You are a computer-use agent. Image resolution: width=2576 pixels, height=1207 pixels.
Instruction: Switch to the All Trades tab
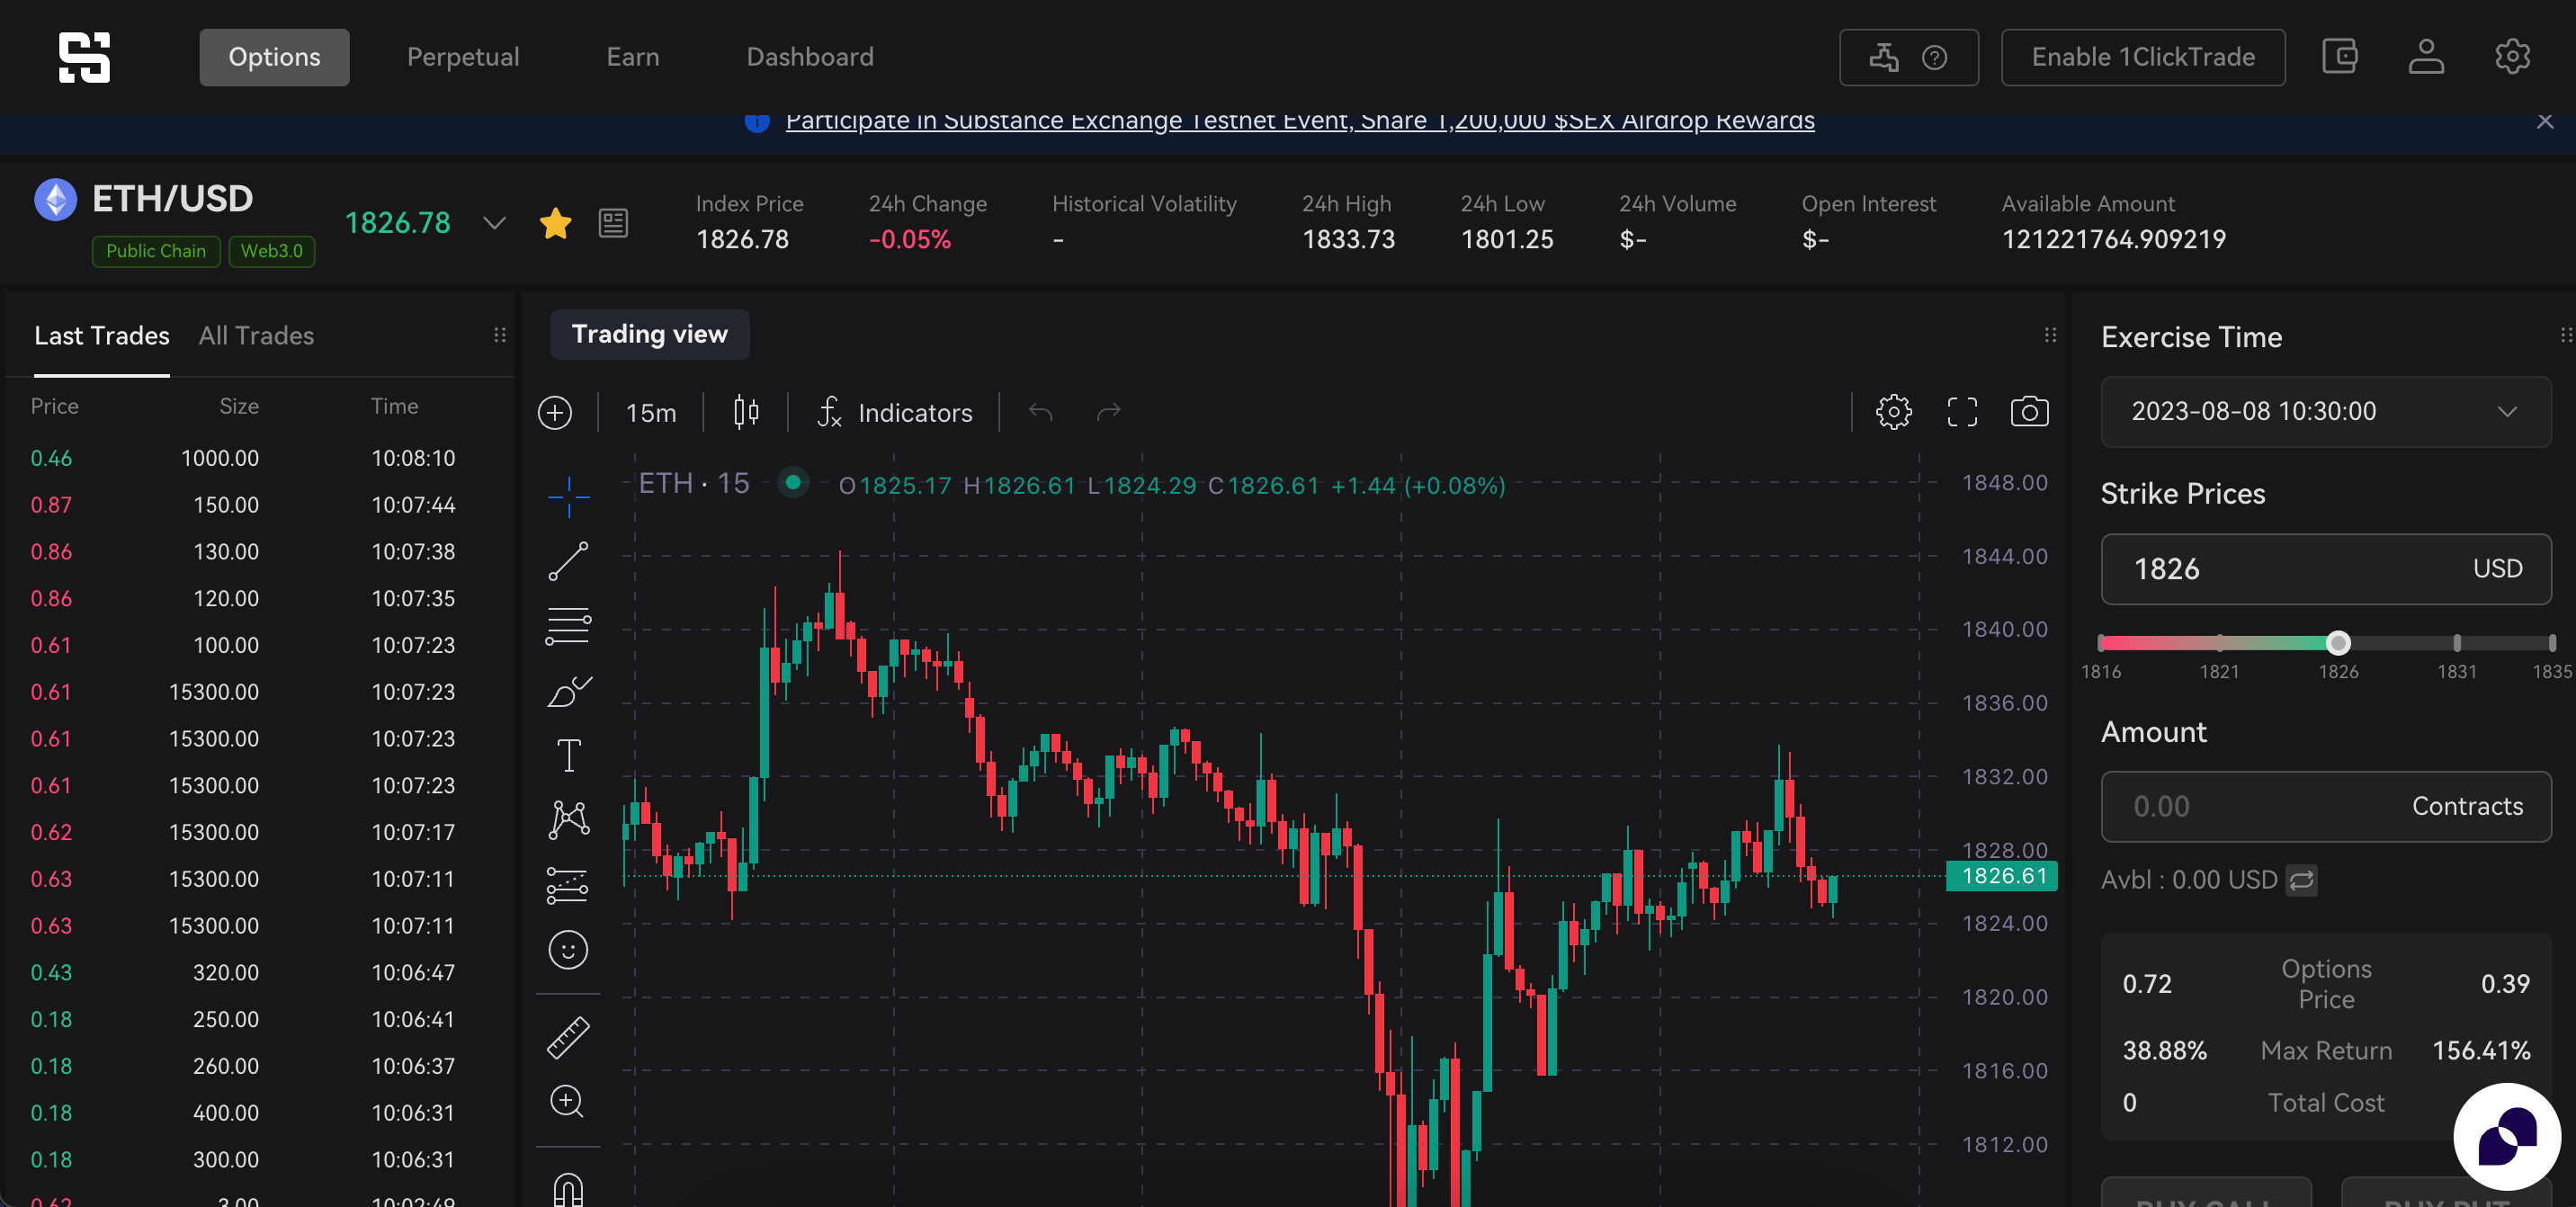point(256,336)
